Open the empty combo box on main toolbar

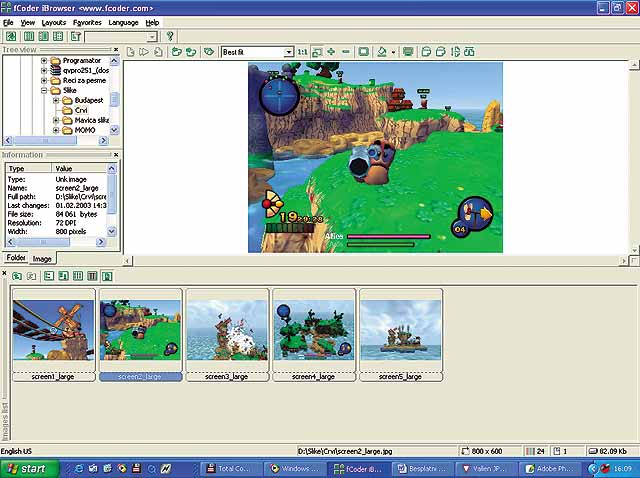152,37
